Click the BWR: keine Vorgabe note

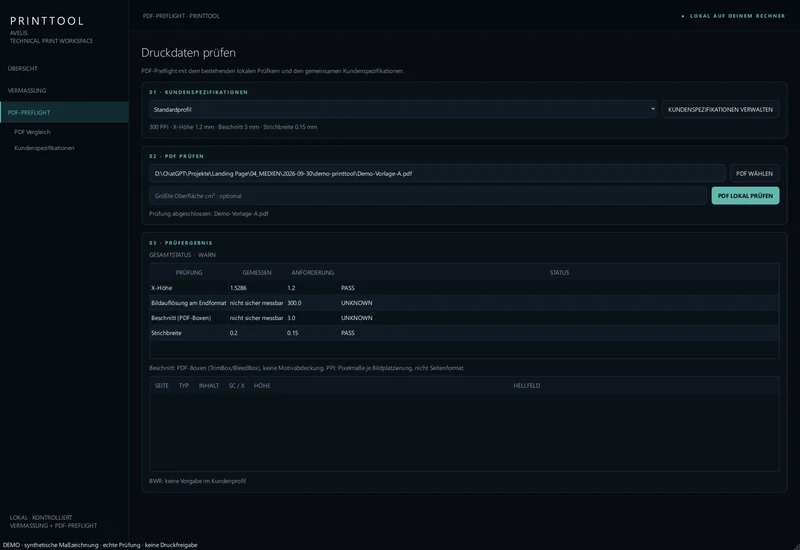coord(197,481)
